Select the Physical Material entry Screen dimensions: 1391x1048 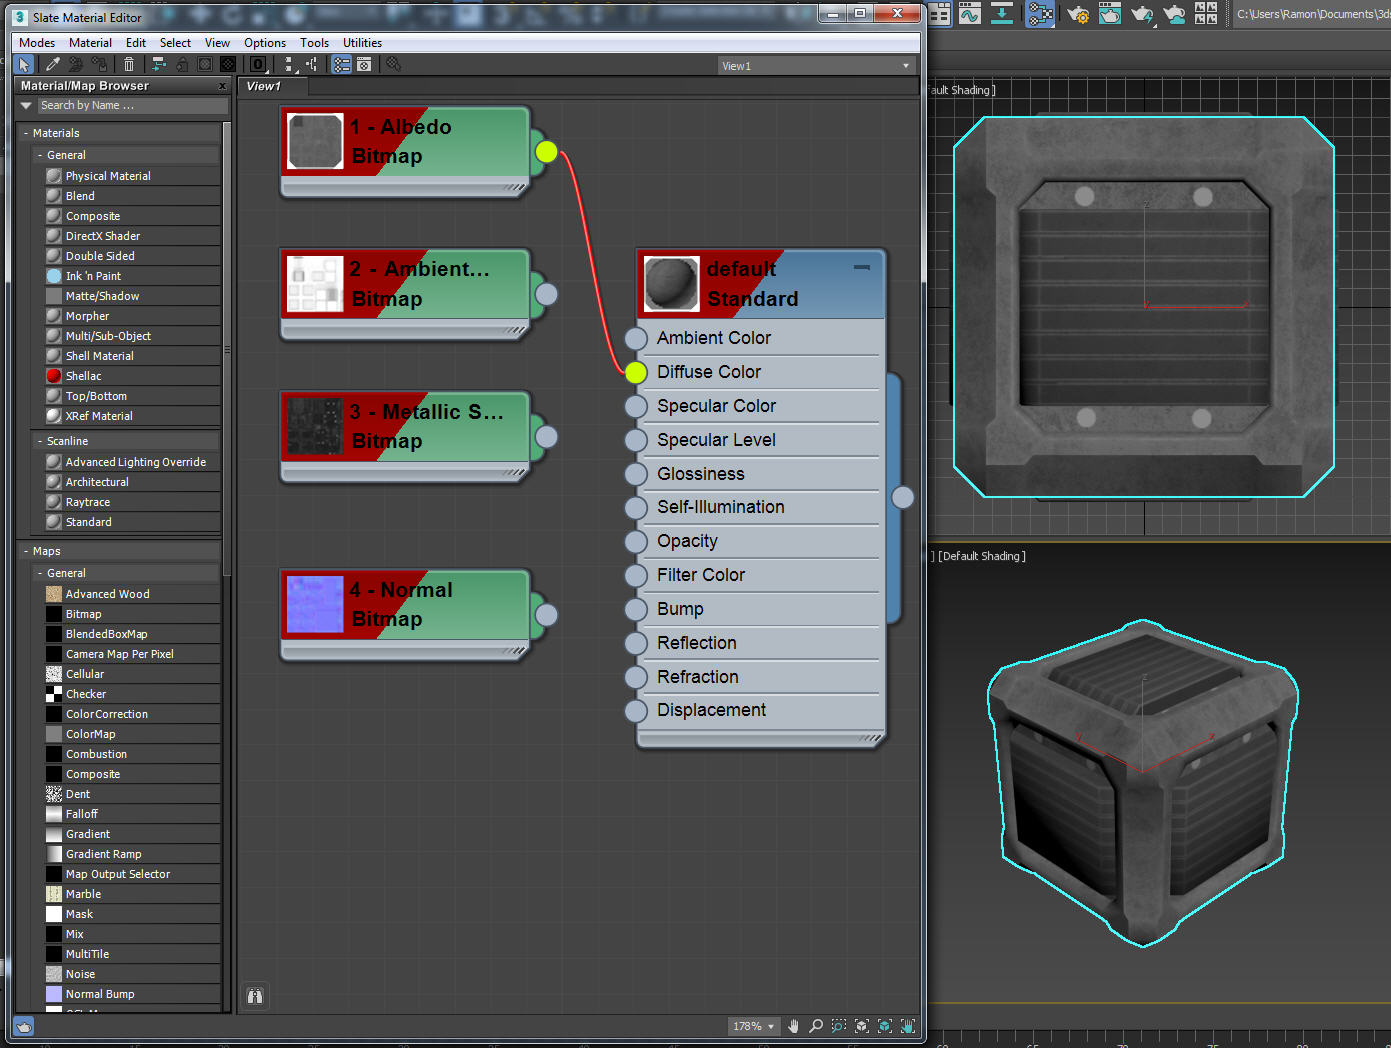(x=106, y=175)
